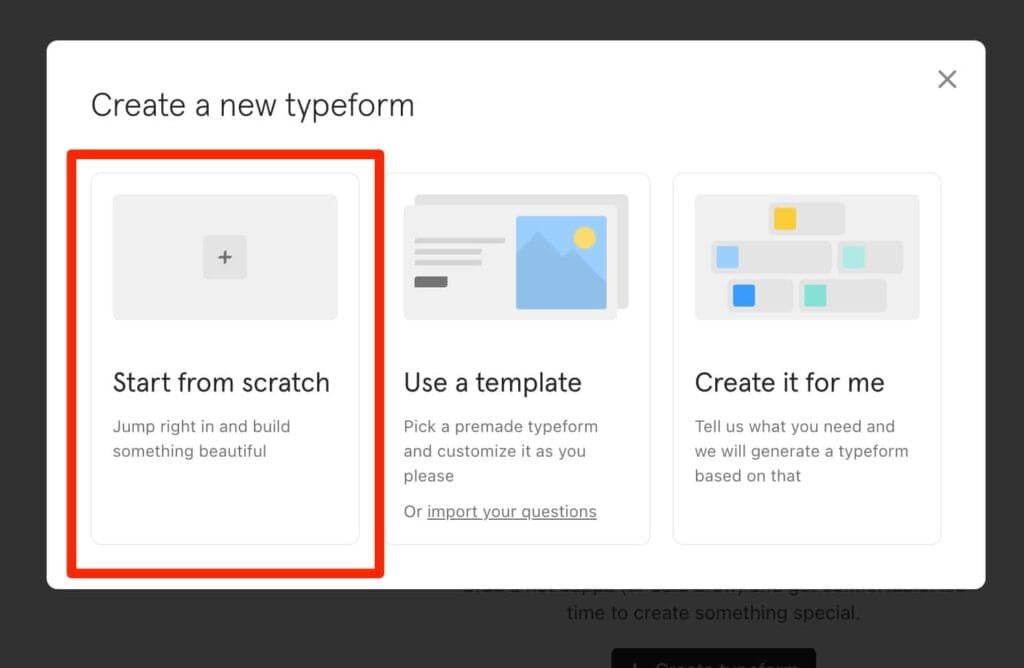Viewport: 1024px width, 668px height.
Task: Click the Create a new typeform heading
Action: click(251, 105)
